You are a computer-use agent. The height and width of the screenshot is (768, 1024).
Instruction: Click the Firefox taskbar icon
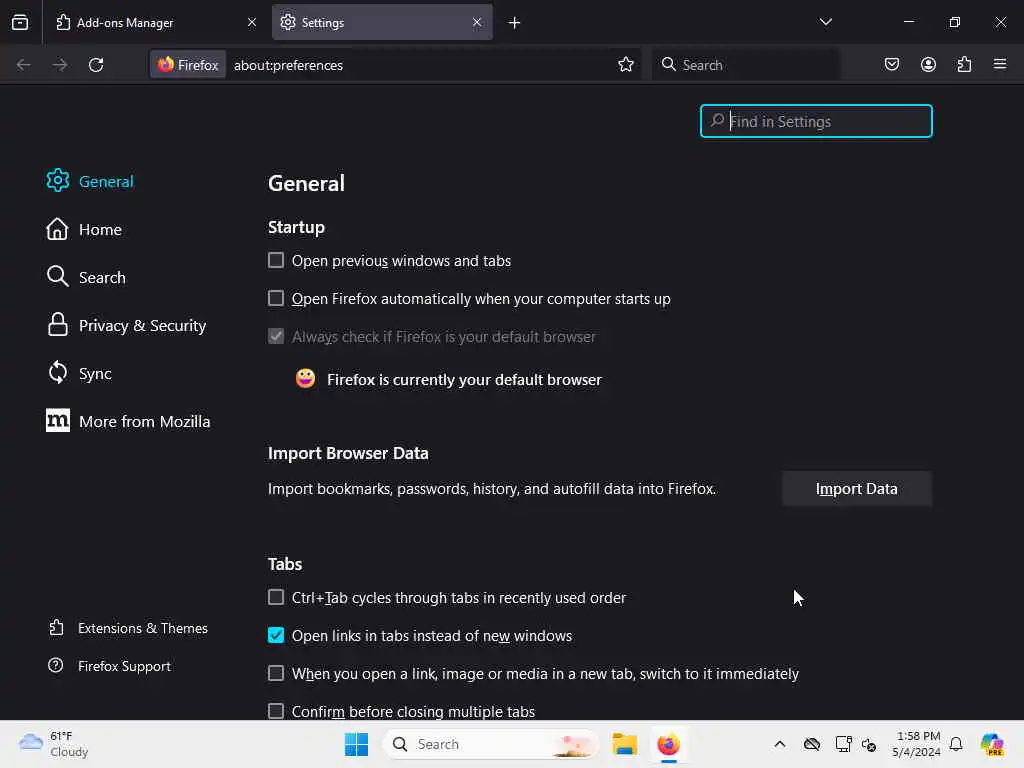pyautogui.click(x=668, y=744)
